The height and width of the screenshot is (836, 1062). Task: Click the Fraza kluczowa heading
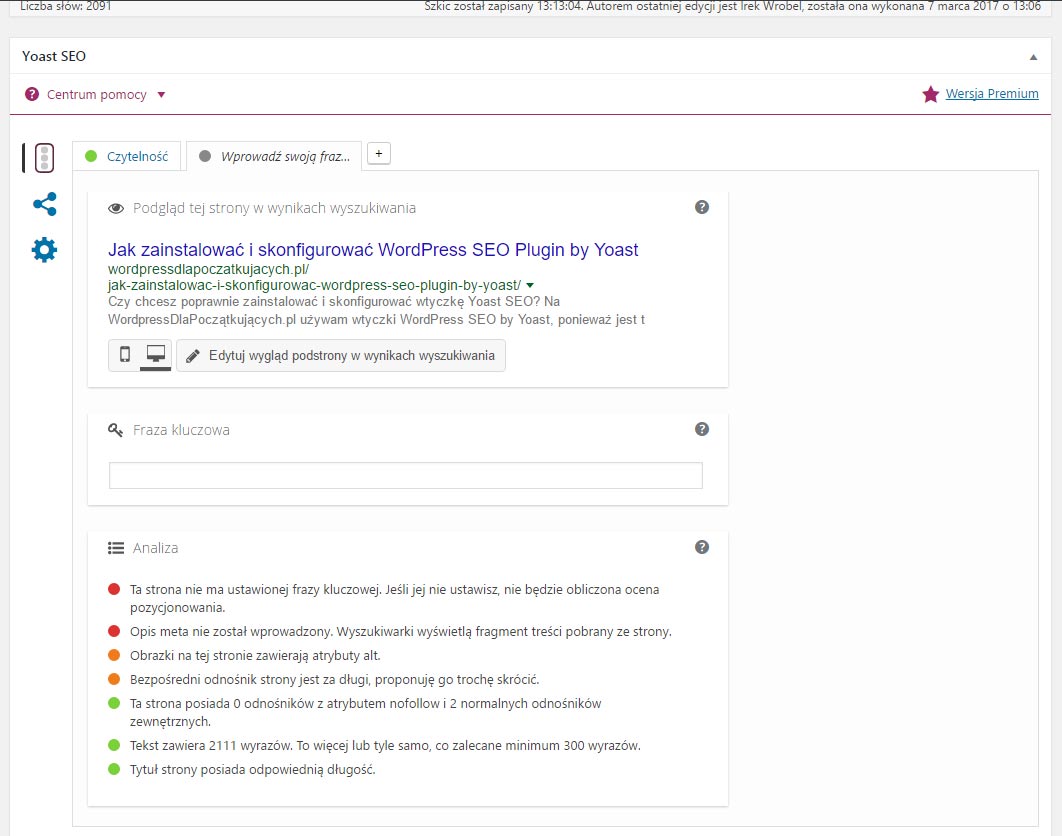[182, 430]
